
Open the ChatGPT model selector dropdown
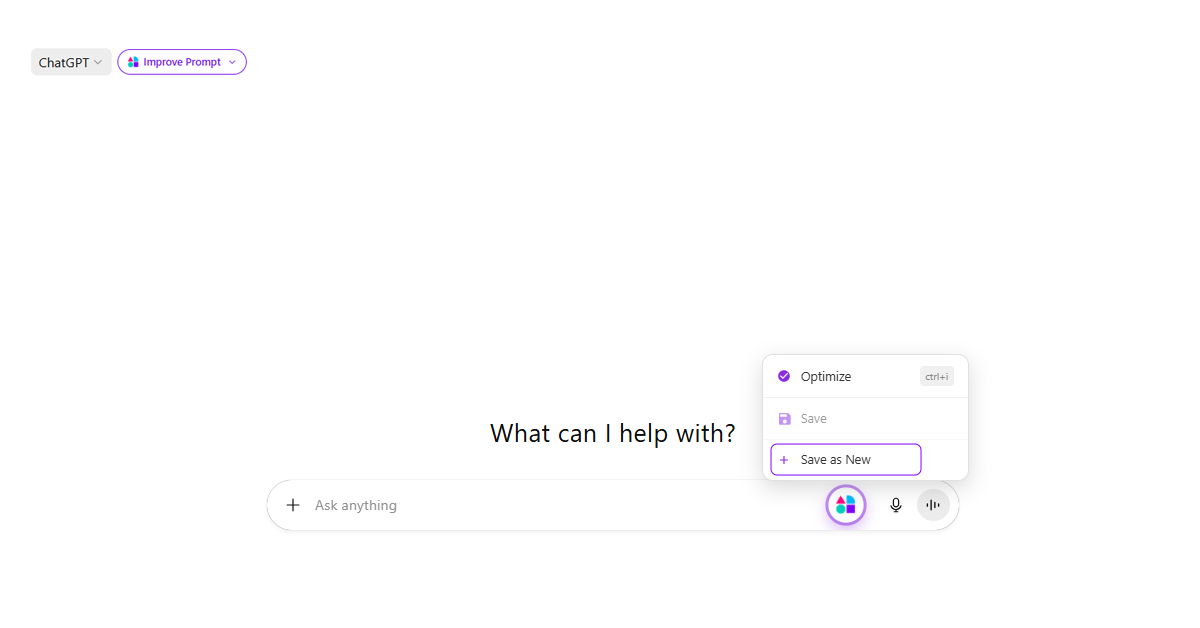pyautogui.click(x=70, y=61)
